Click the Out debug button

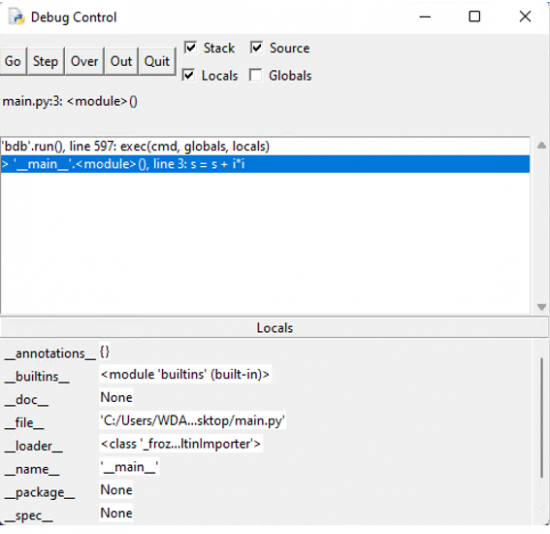pos(121,61)
